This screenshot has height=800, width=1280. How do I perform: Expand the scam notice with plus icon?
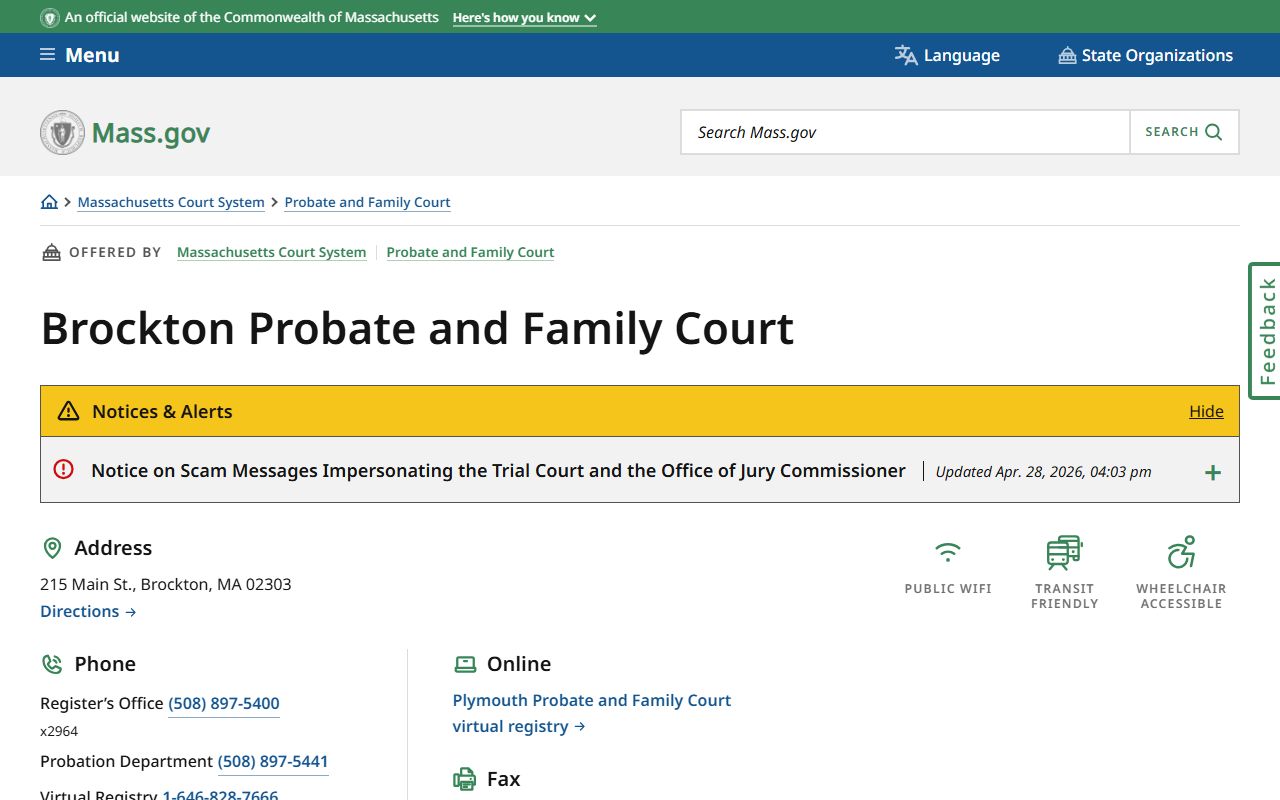(x=1213, y=472)
